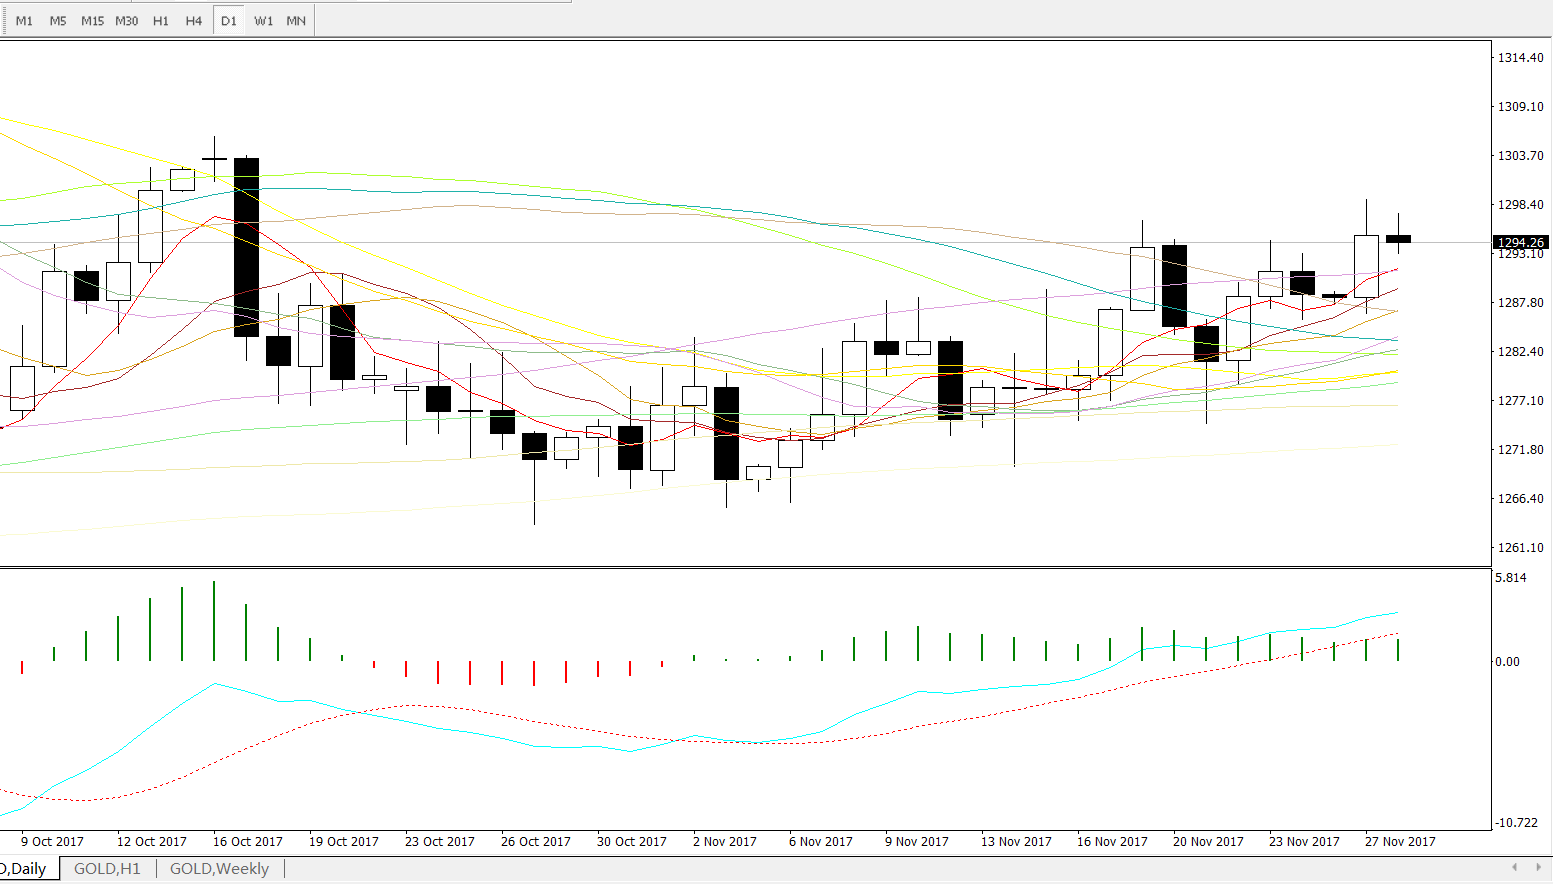Toggle the D1 daily timeframe

pyautogui.click(x=229, y=21)
